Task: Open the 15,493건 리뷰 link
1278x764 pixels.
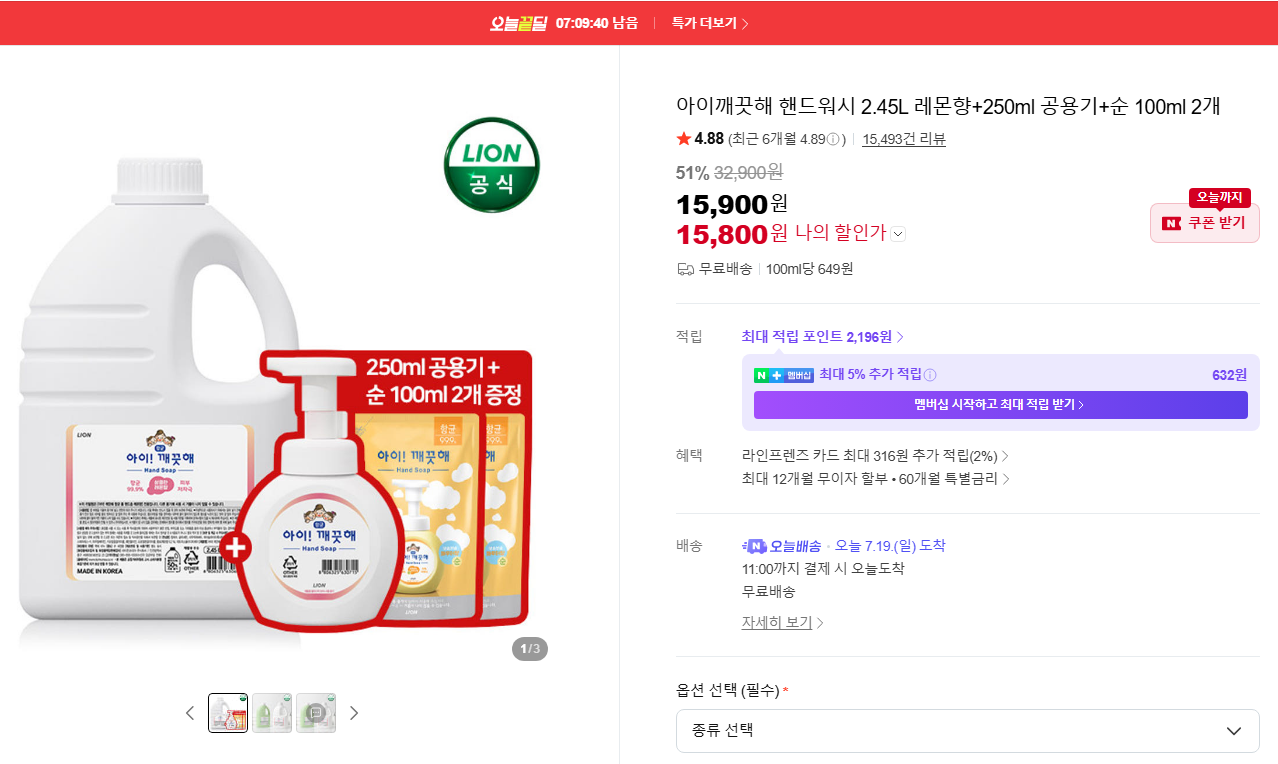Action: coord(904,139)
